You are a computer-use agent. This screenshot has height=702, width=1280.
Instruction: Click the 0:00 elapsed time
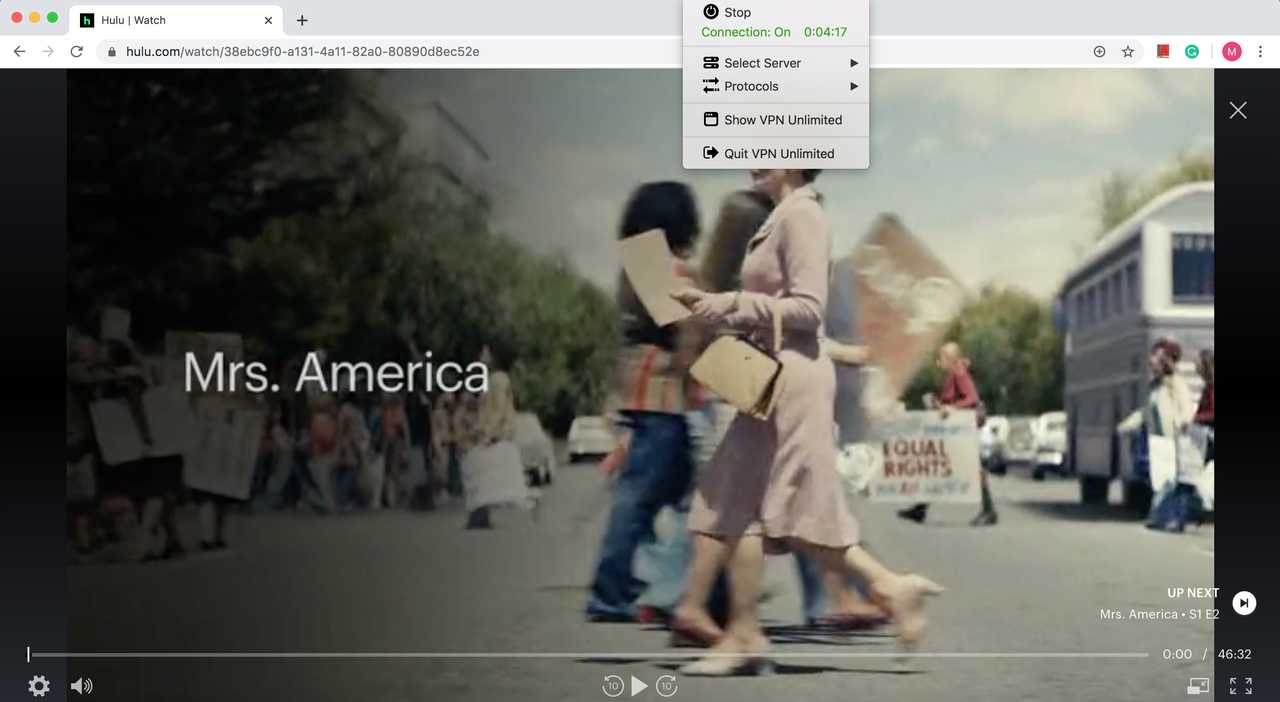(1177, 654)
